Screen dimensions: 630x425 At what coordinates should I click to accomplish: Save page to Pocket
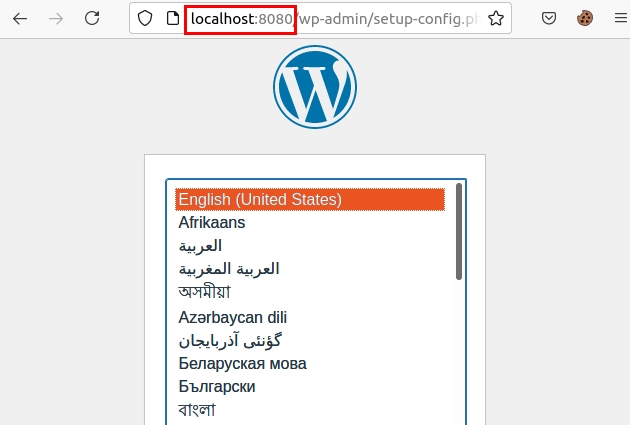click(549, 18)
